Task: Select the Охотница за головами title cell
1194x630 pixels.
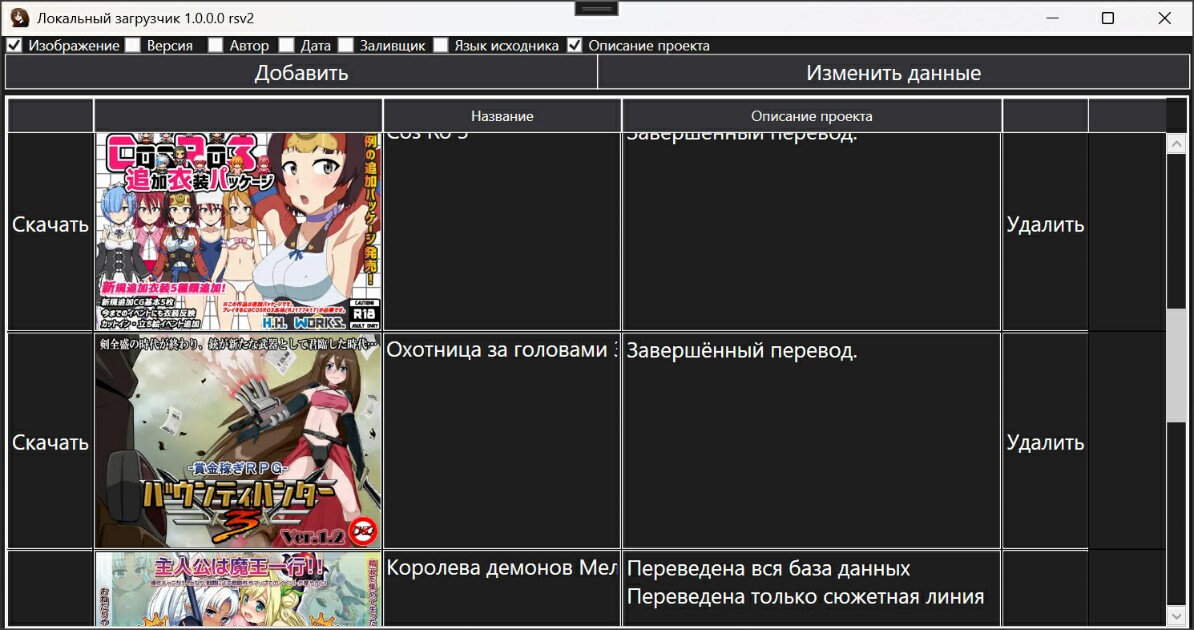Action: pos(502,440)
